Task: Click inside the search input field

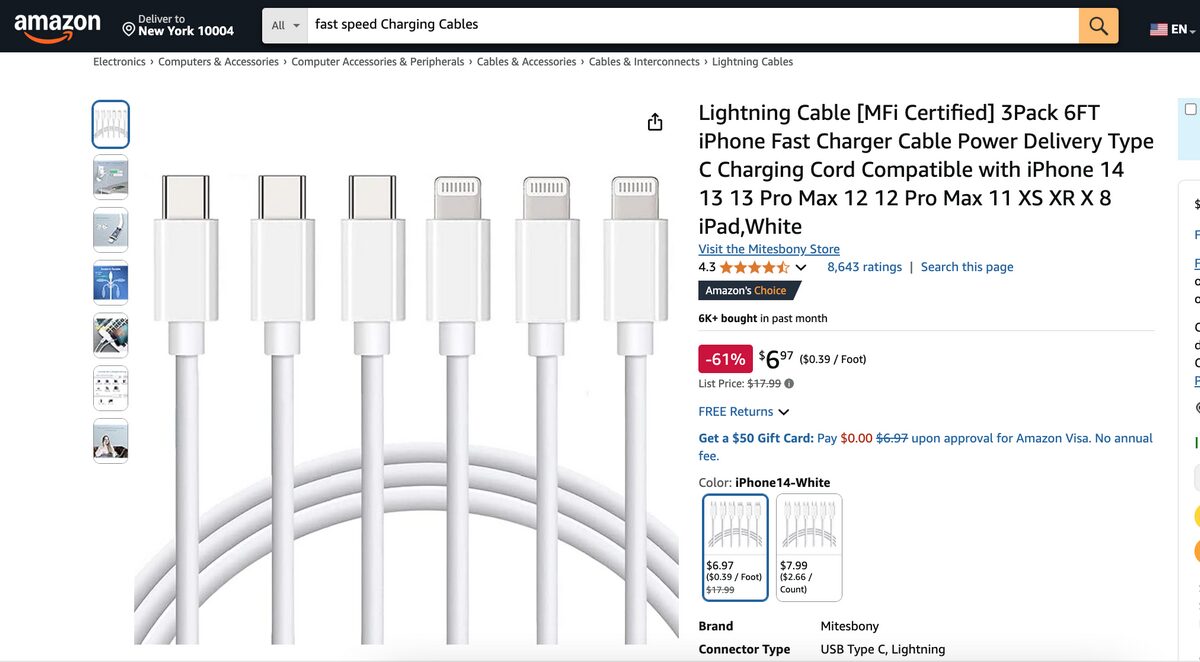Action: pos(600,24)
